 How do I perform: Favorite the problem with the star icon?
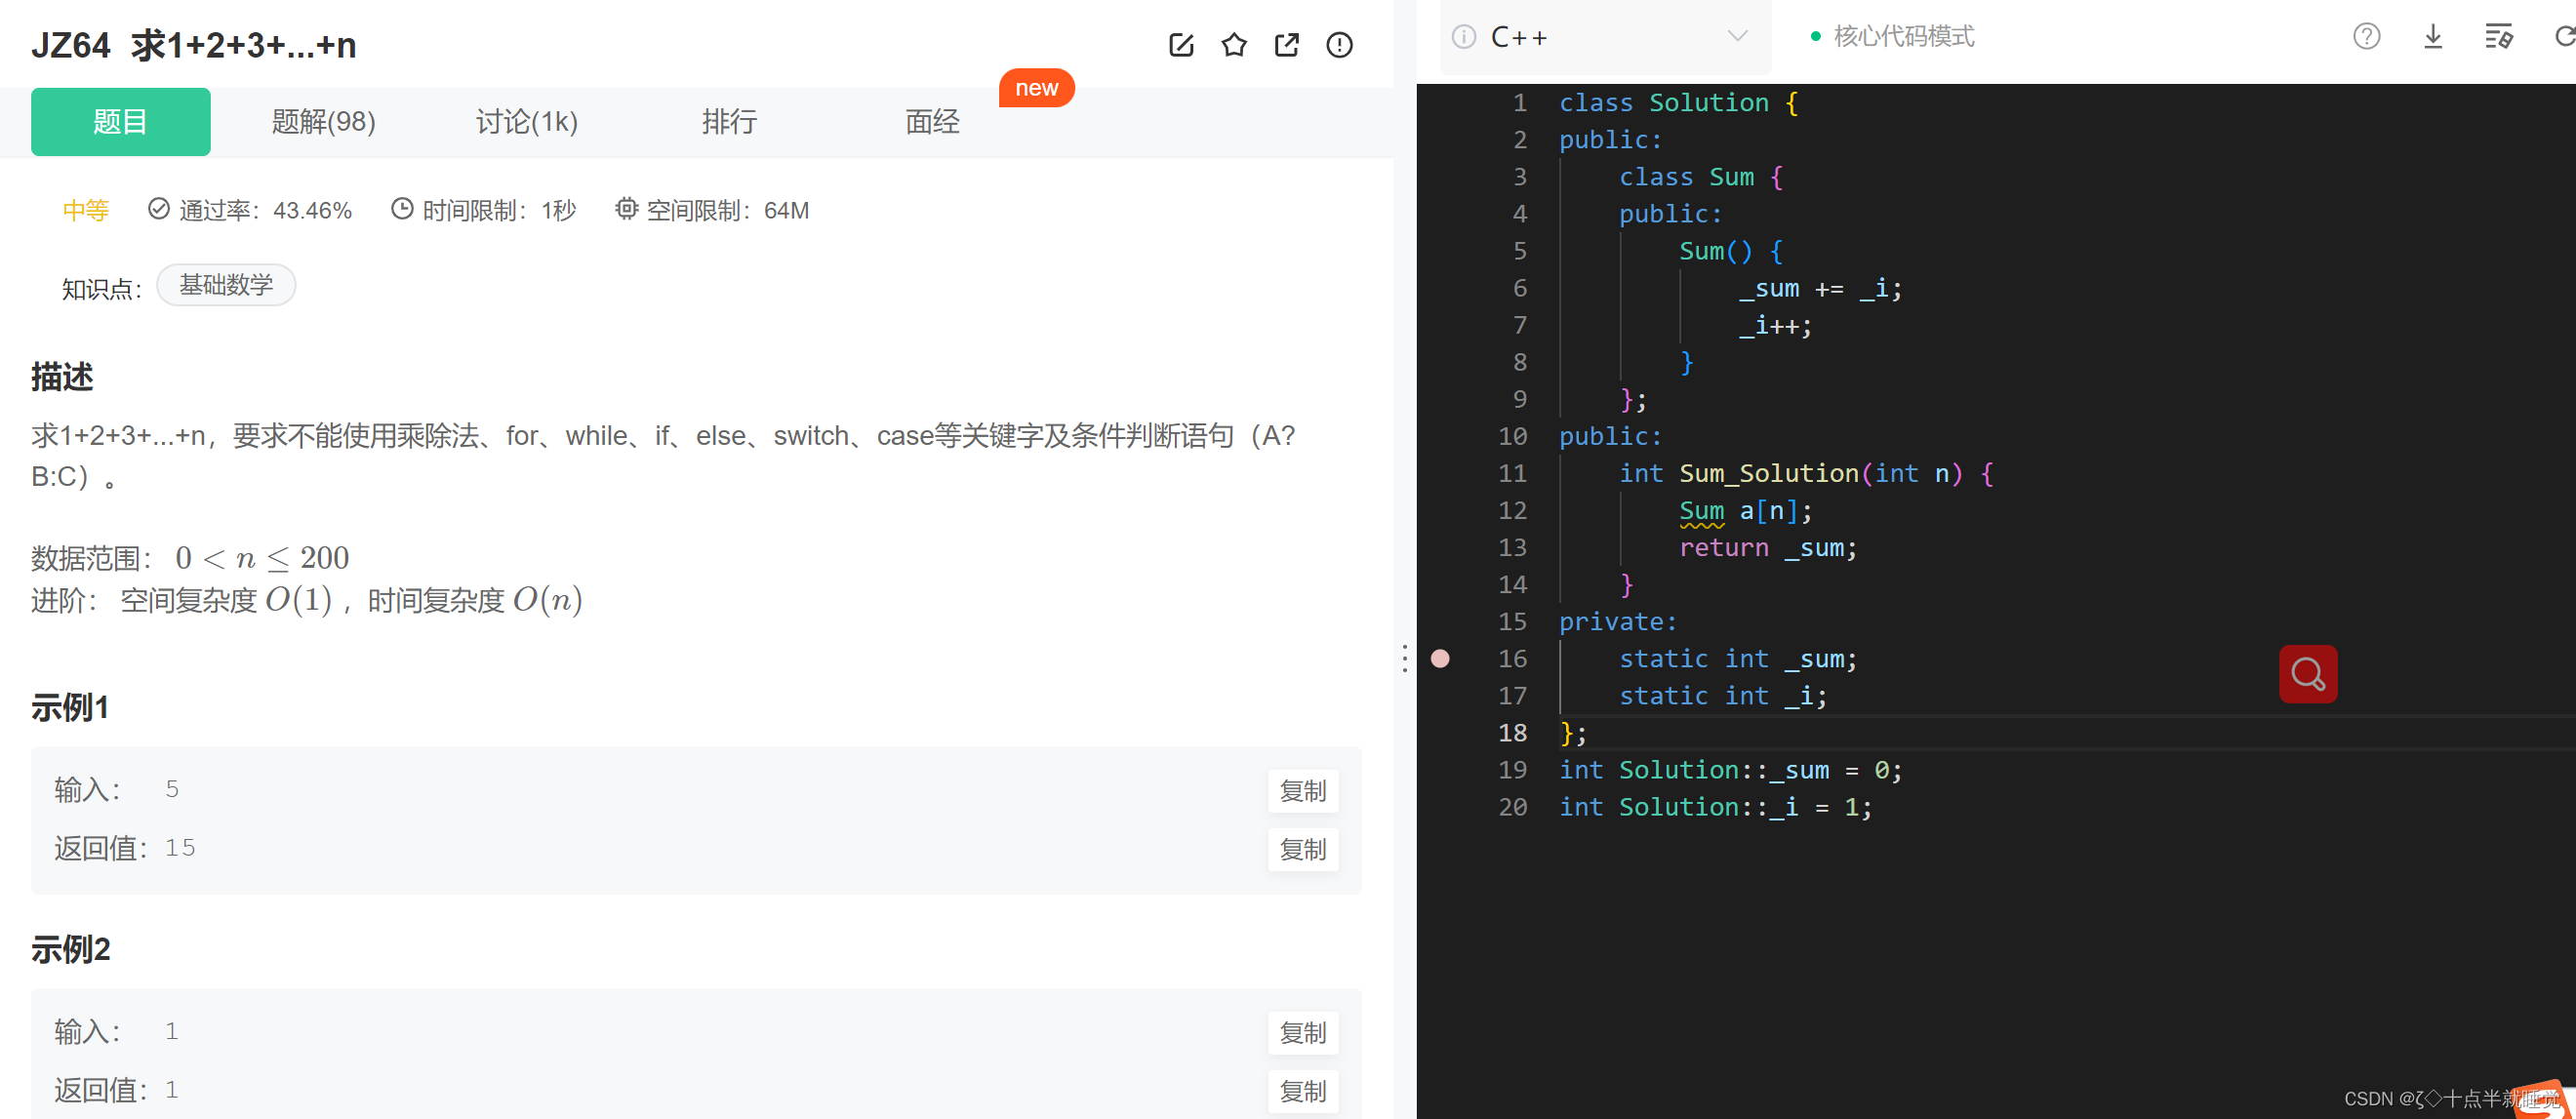(x=1234, y=45)
